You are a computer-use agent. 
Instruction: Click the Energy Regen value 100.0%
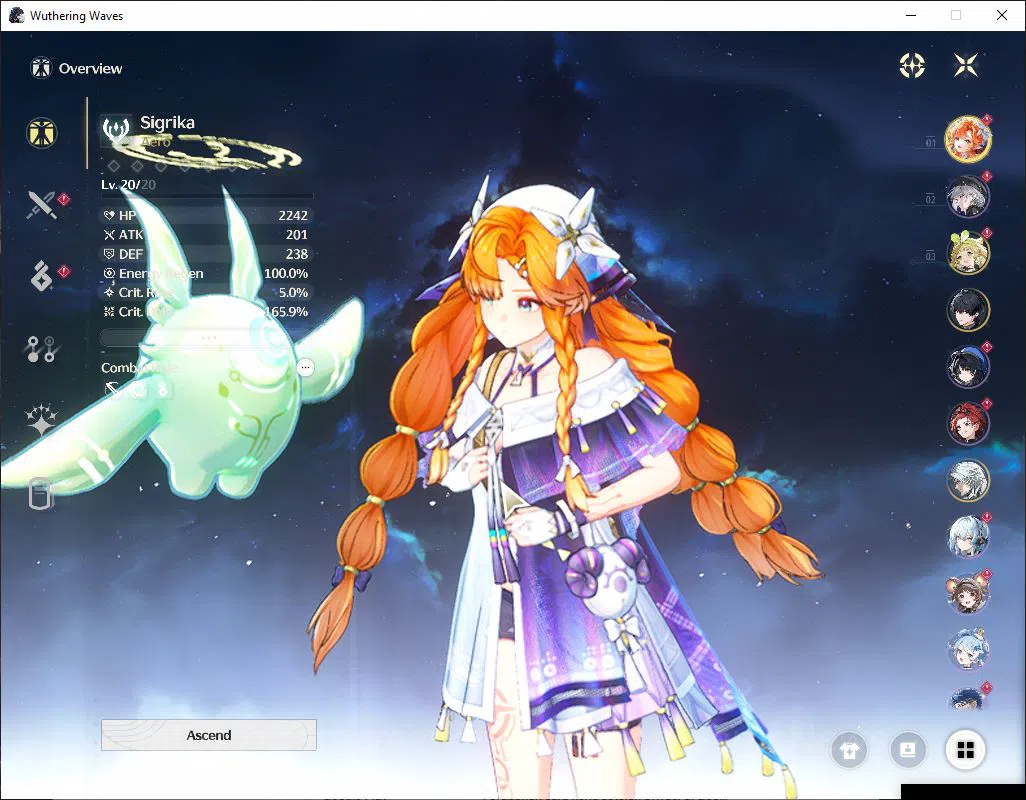pos(286,273)
